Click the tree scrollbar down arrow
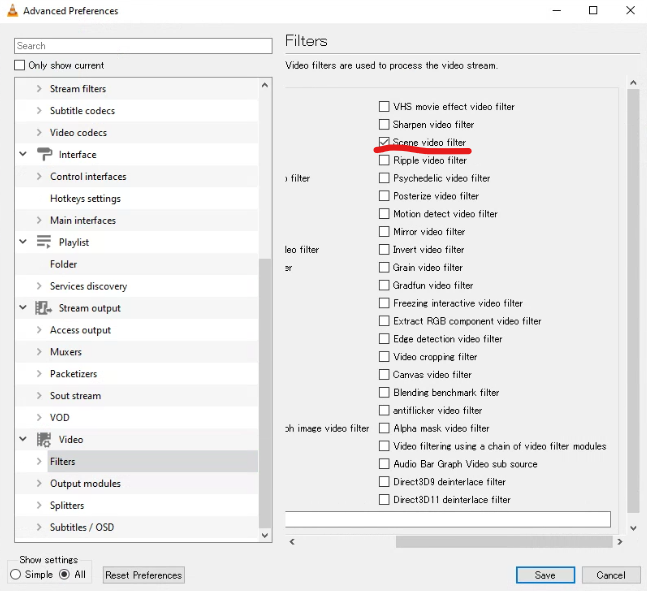Viewport: 647px width, 591px height. 265,535
